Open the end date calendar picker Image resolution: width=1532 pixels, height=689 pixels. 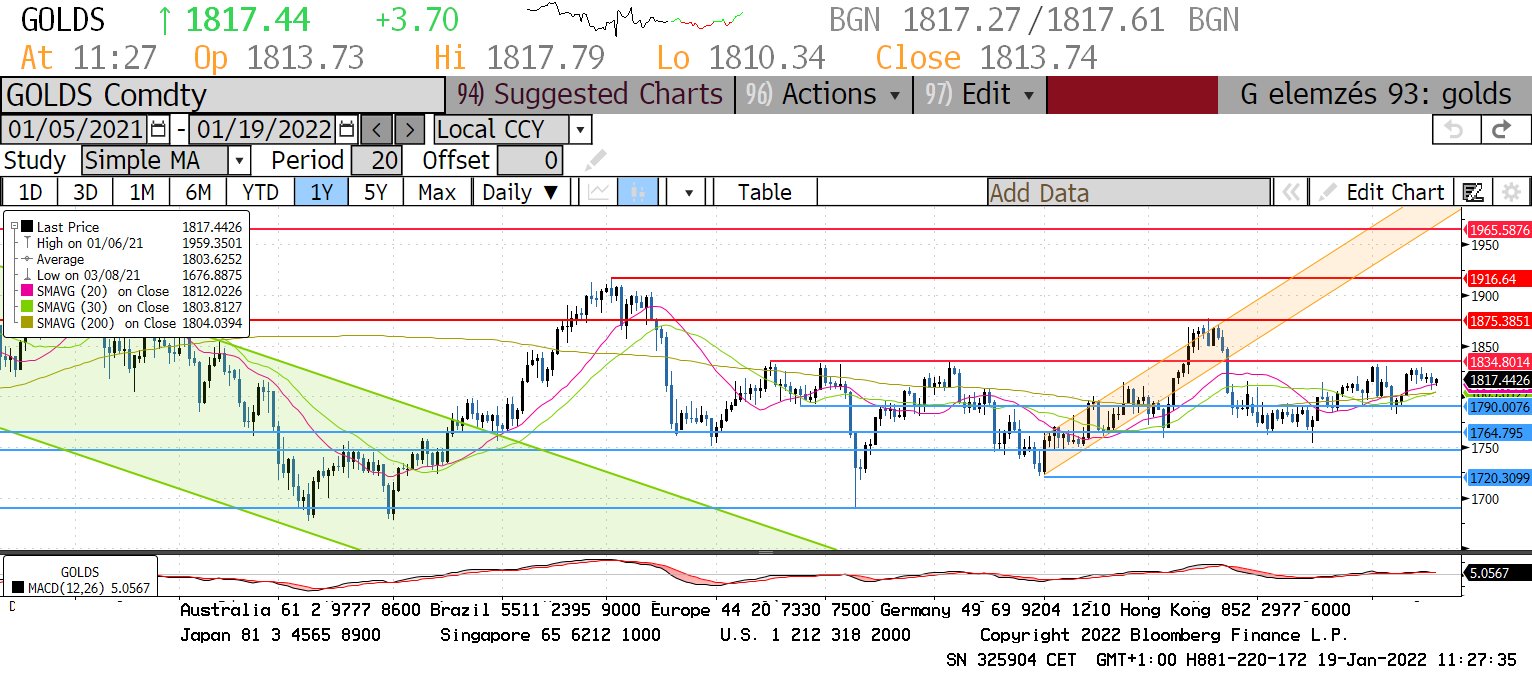click(346, 130)
